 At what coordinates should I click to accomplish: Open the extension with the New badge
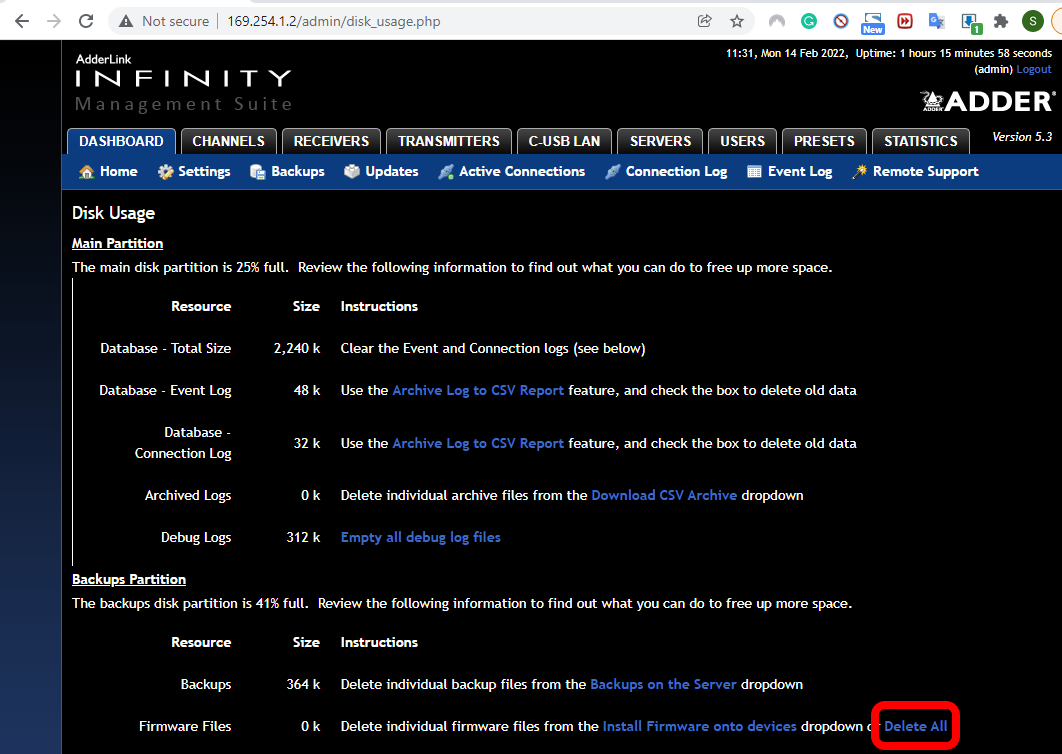coord(872,22)
